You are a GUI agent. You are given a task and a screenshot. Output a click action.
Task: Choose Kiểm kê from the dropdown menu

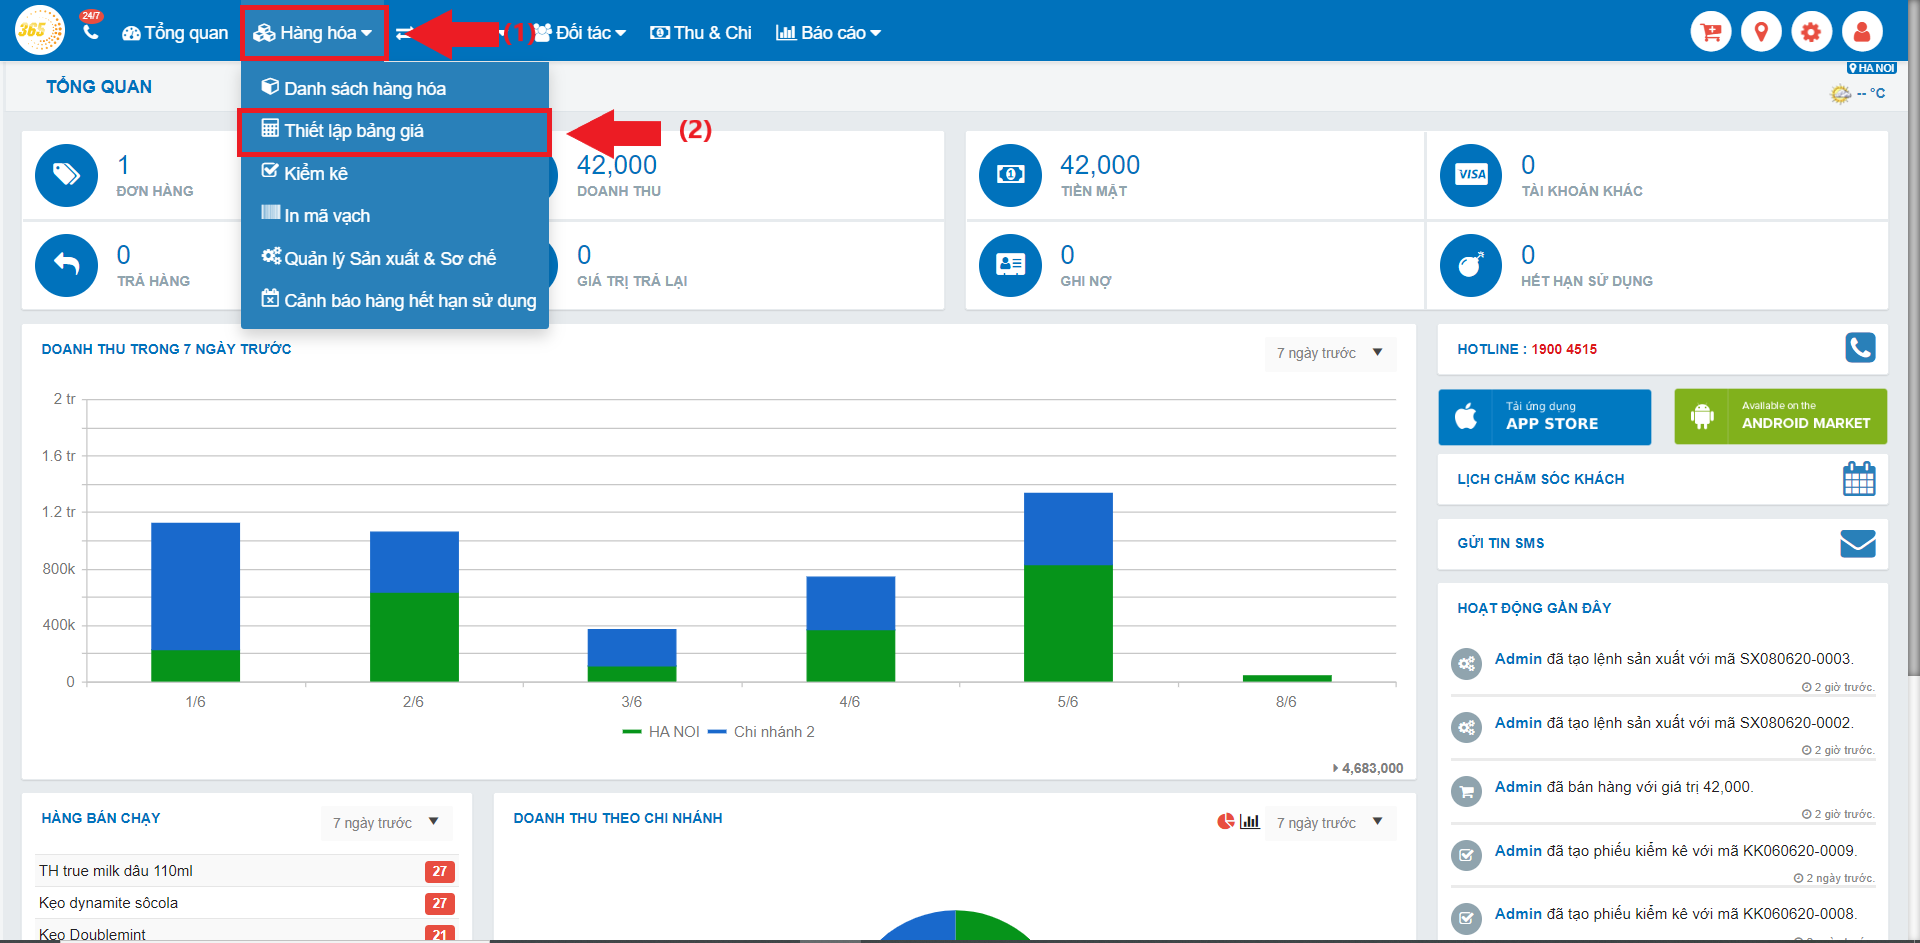click(x=316, y=174)
